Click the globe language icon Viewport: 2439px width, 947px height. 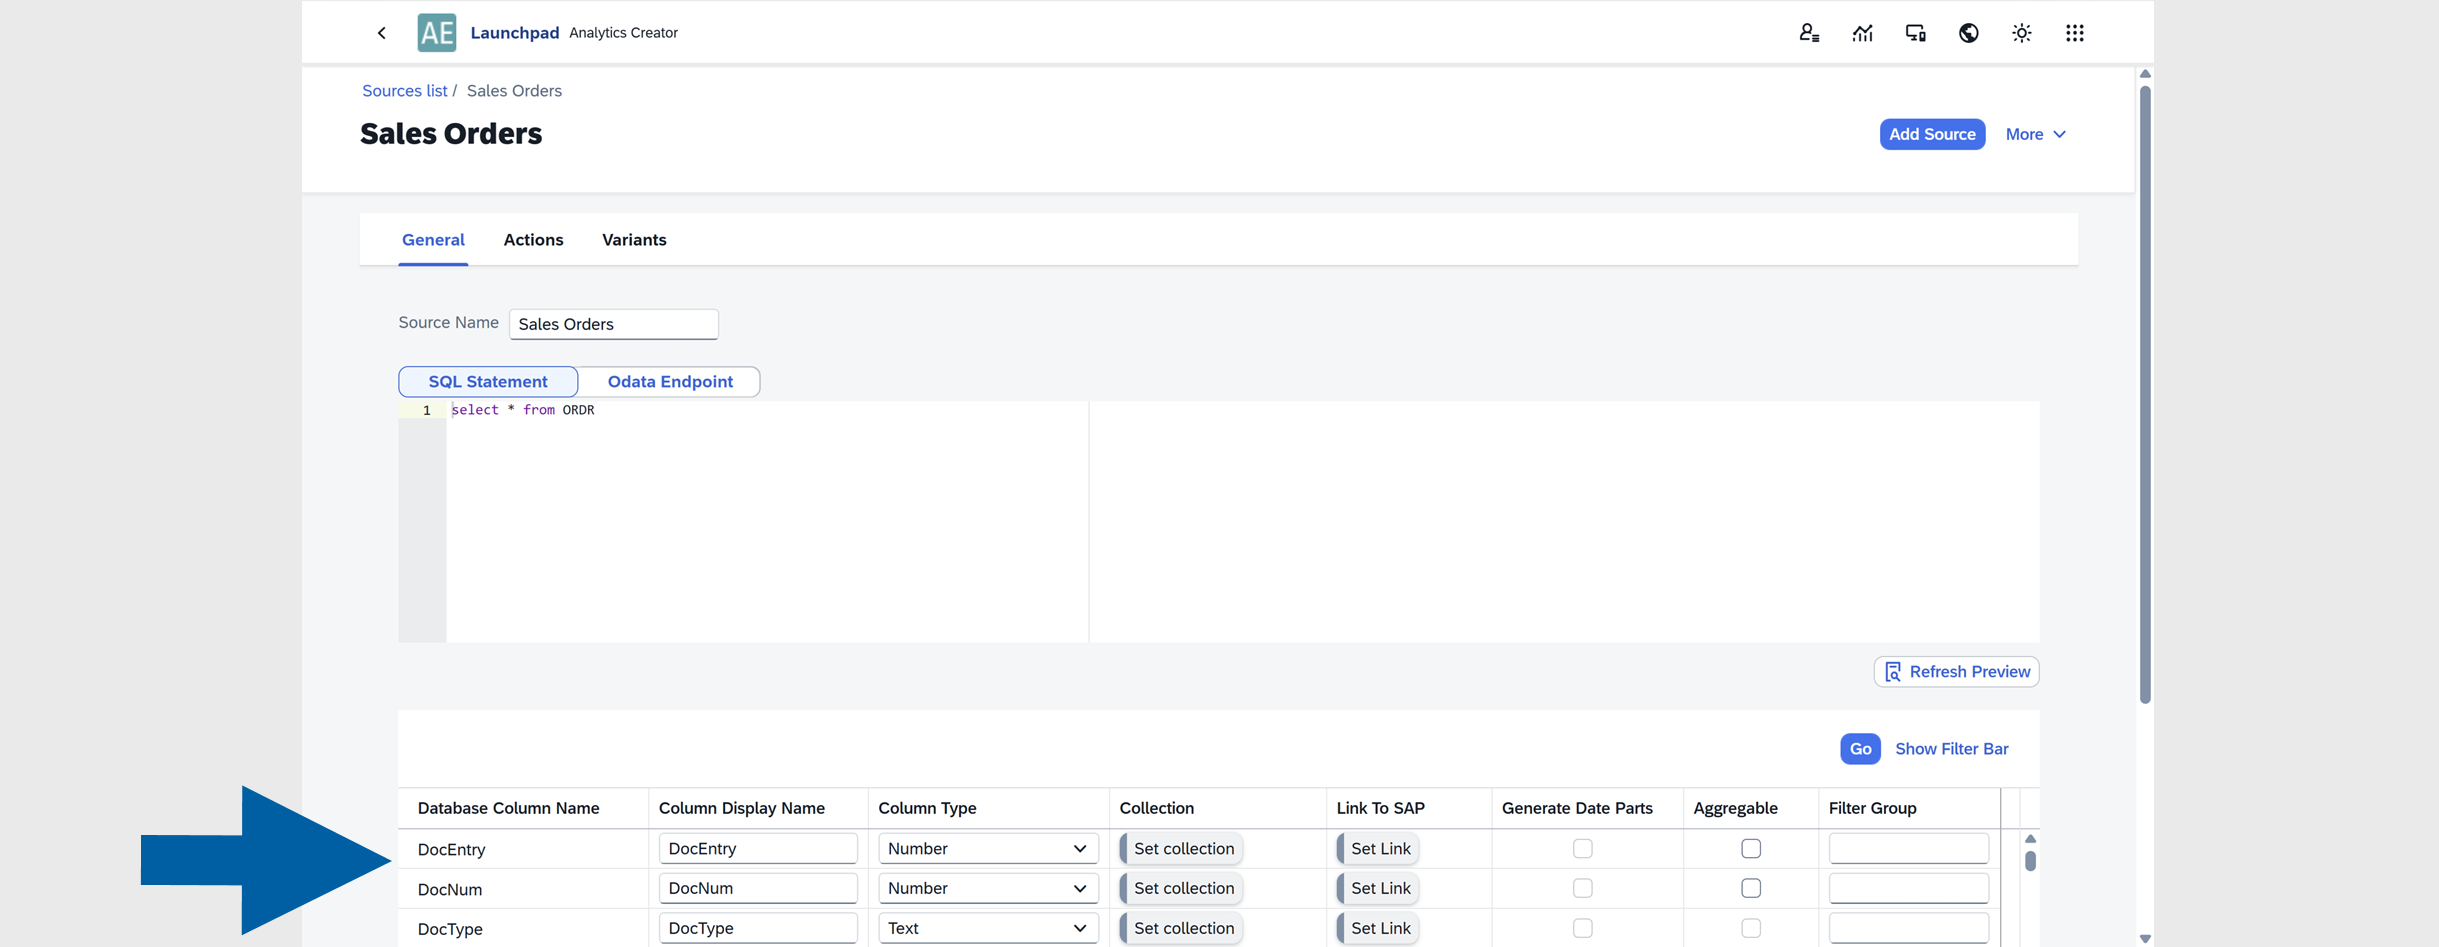(1968, 32)
